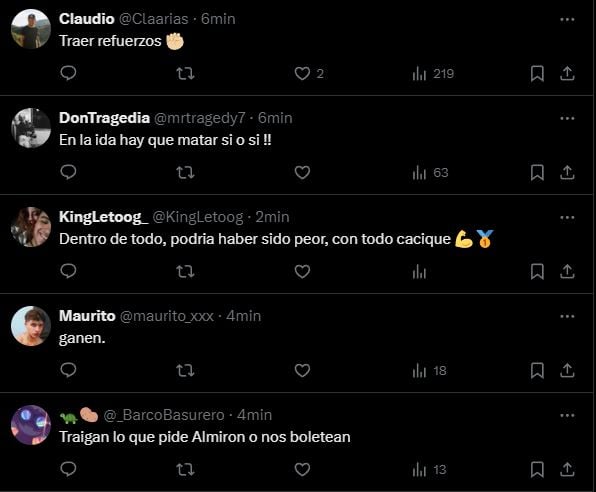Visit the @mrtragedy7 handle link
The height and width of the screenshot is (492, 596).
(200, 118)
